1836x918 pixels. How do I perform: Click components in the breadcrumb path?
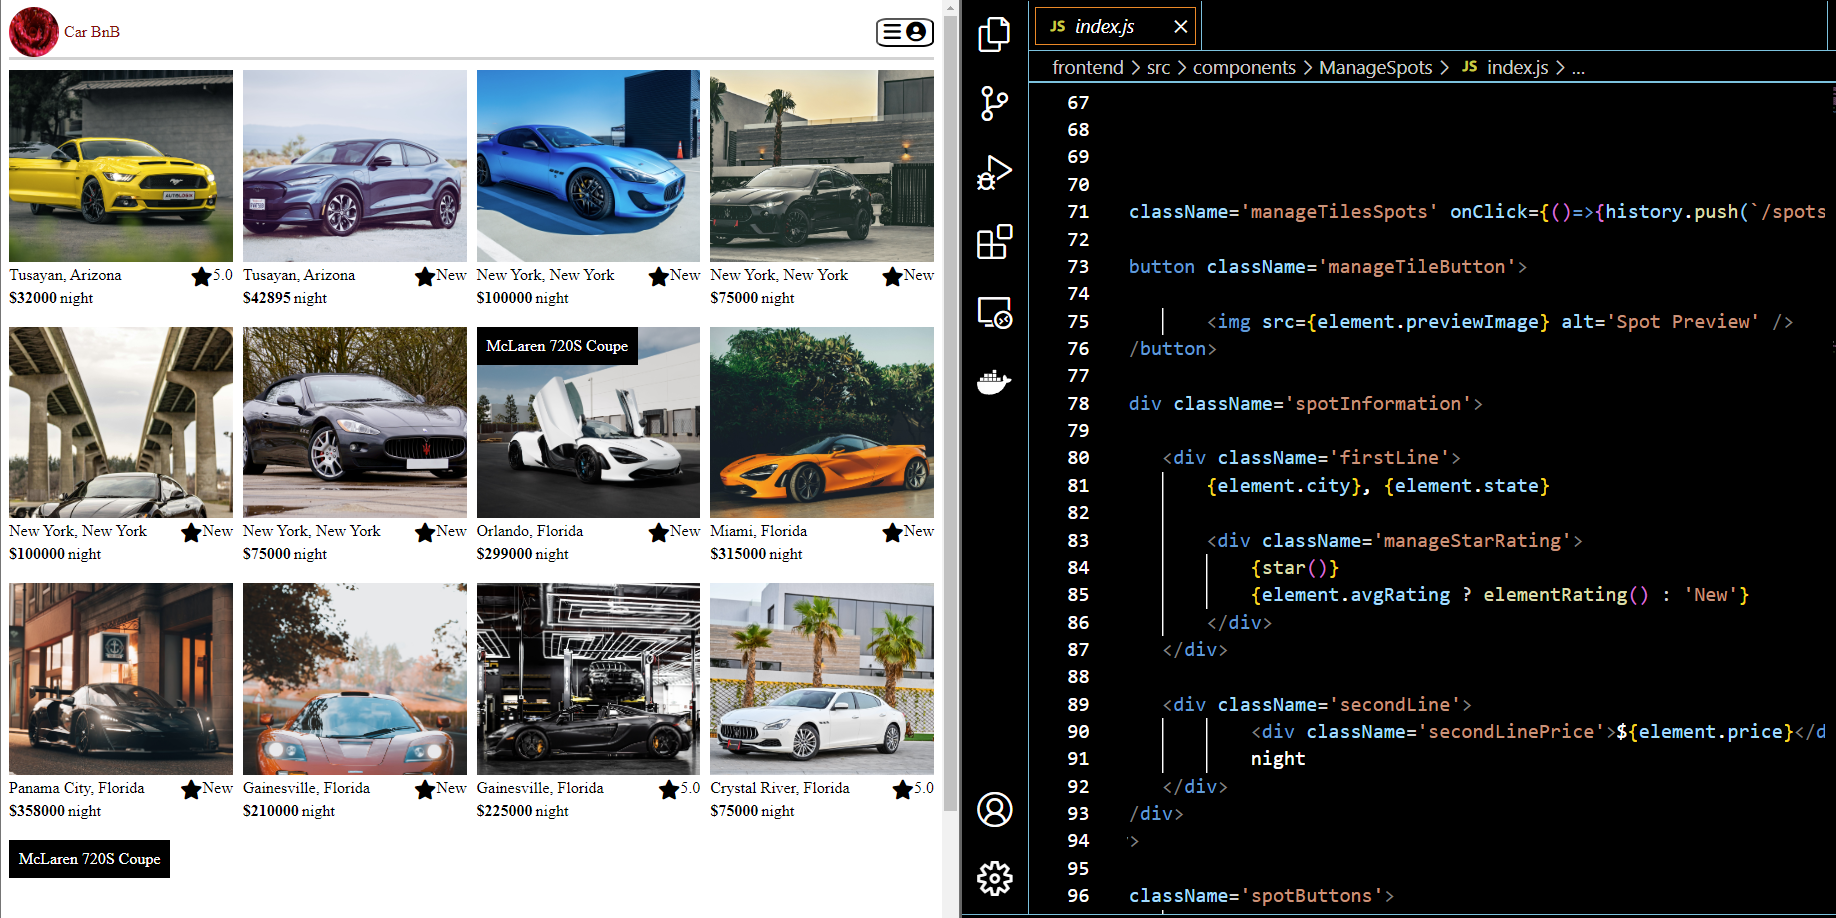pos(1243,67)
